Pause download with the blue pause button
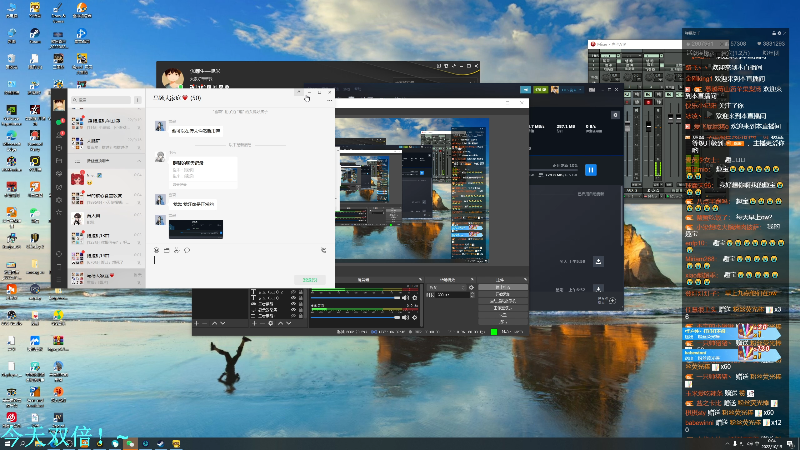Viewport: 800px width, 450px height. pos(591,170)
